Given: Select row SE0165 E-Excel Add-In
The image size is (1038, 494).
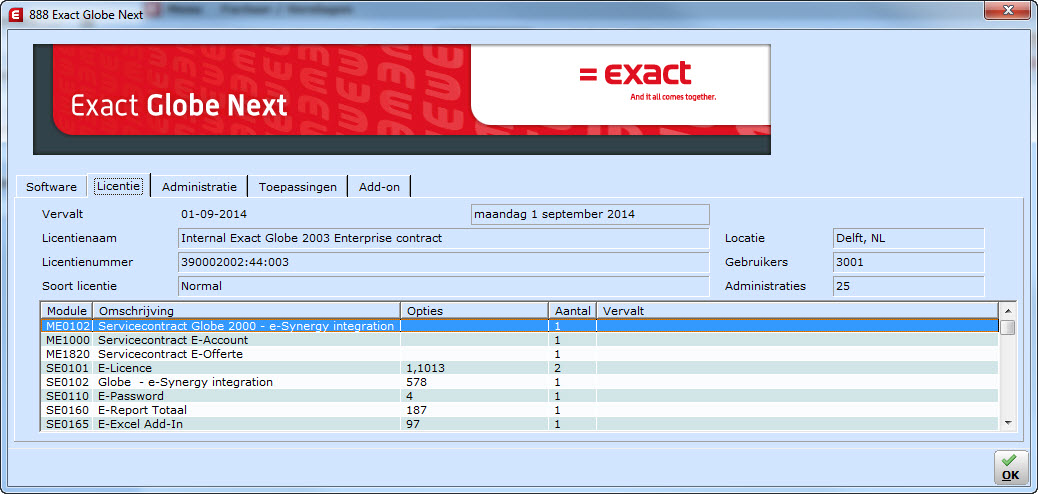Looking at the screenshot, I should (520, 424).
